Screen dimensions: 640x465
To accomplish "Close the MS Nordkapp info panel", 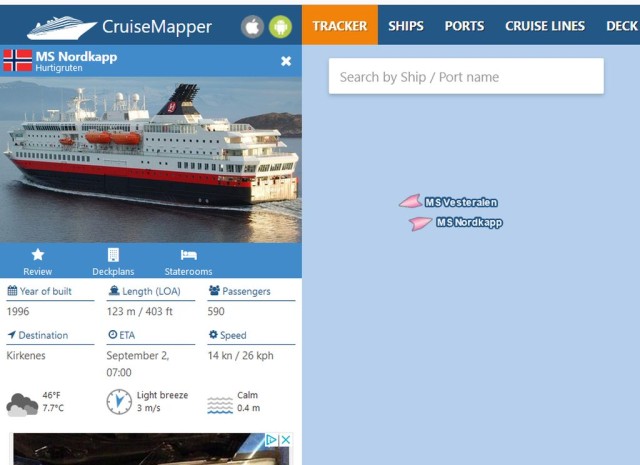I will coord(286,61).
